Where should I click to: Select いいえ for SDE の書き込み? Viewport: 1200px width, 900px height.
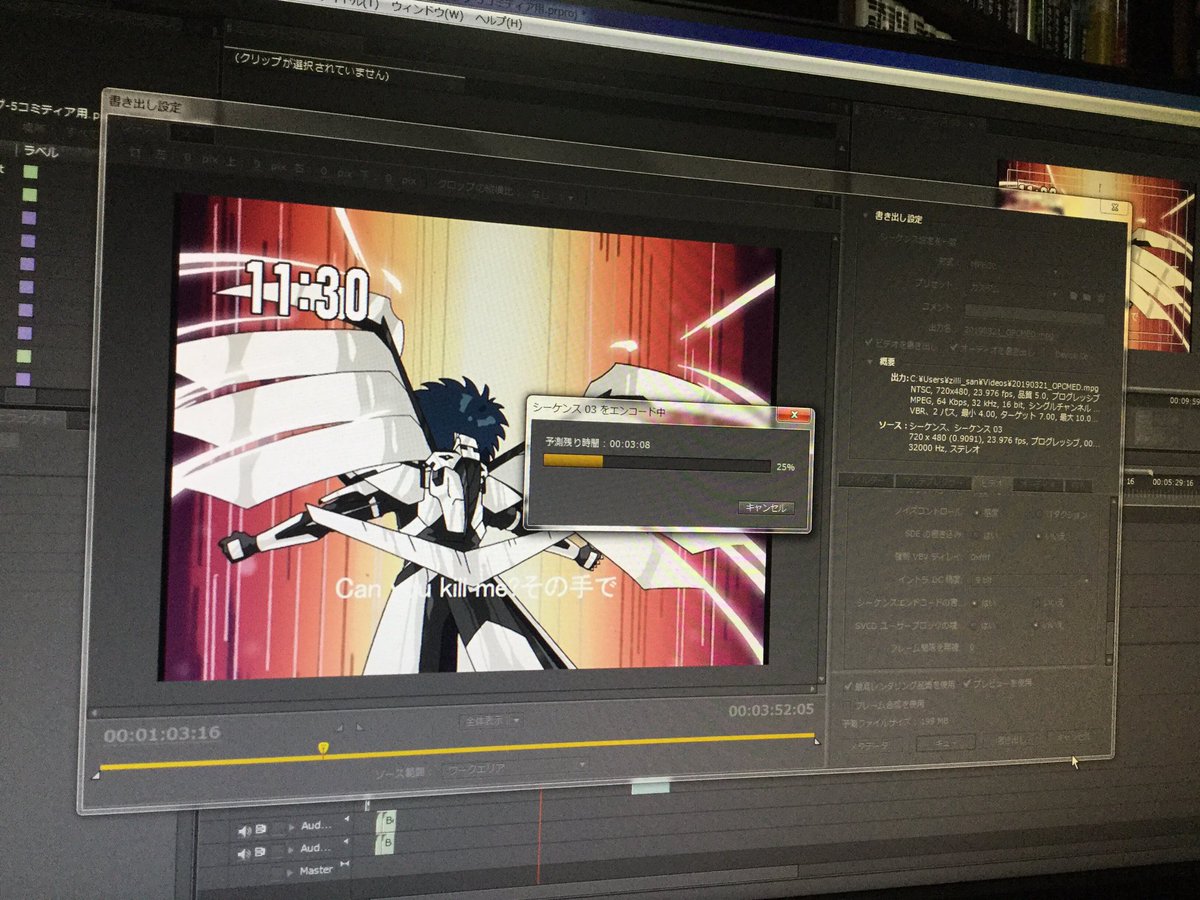pos(1038,536)
